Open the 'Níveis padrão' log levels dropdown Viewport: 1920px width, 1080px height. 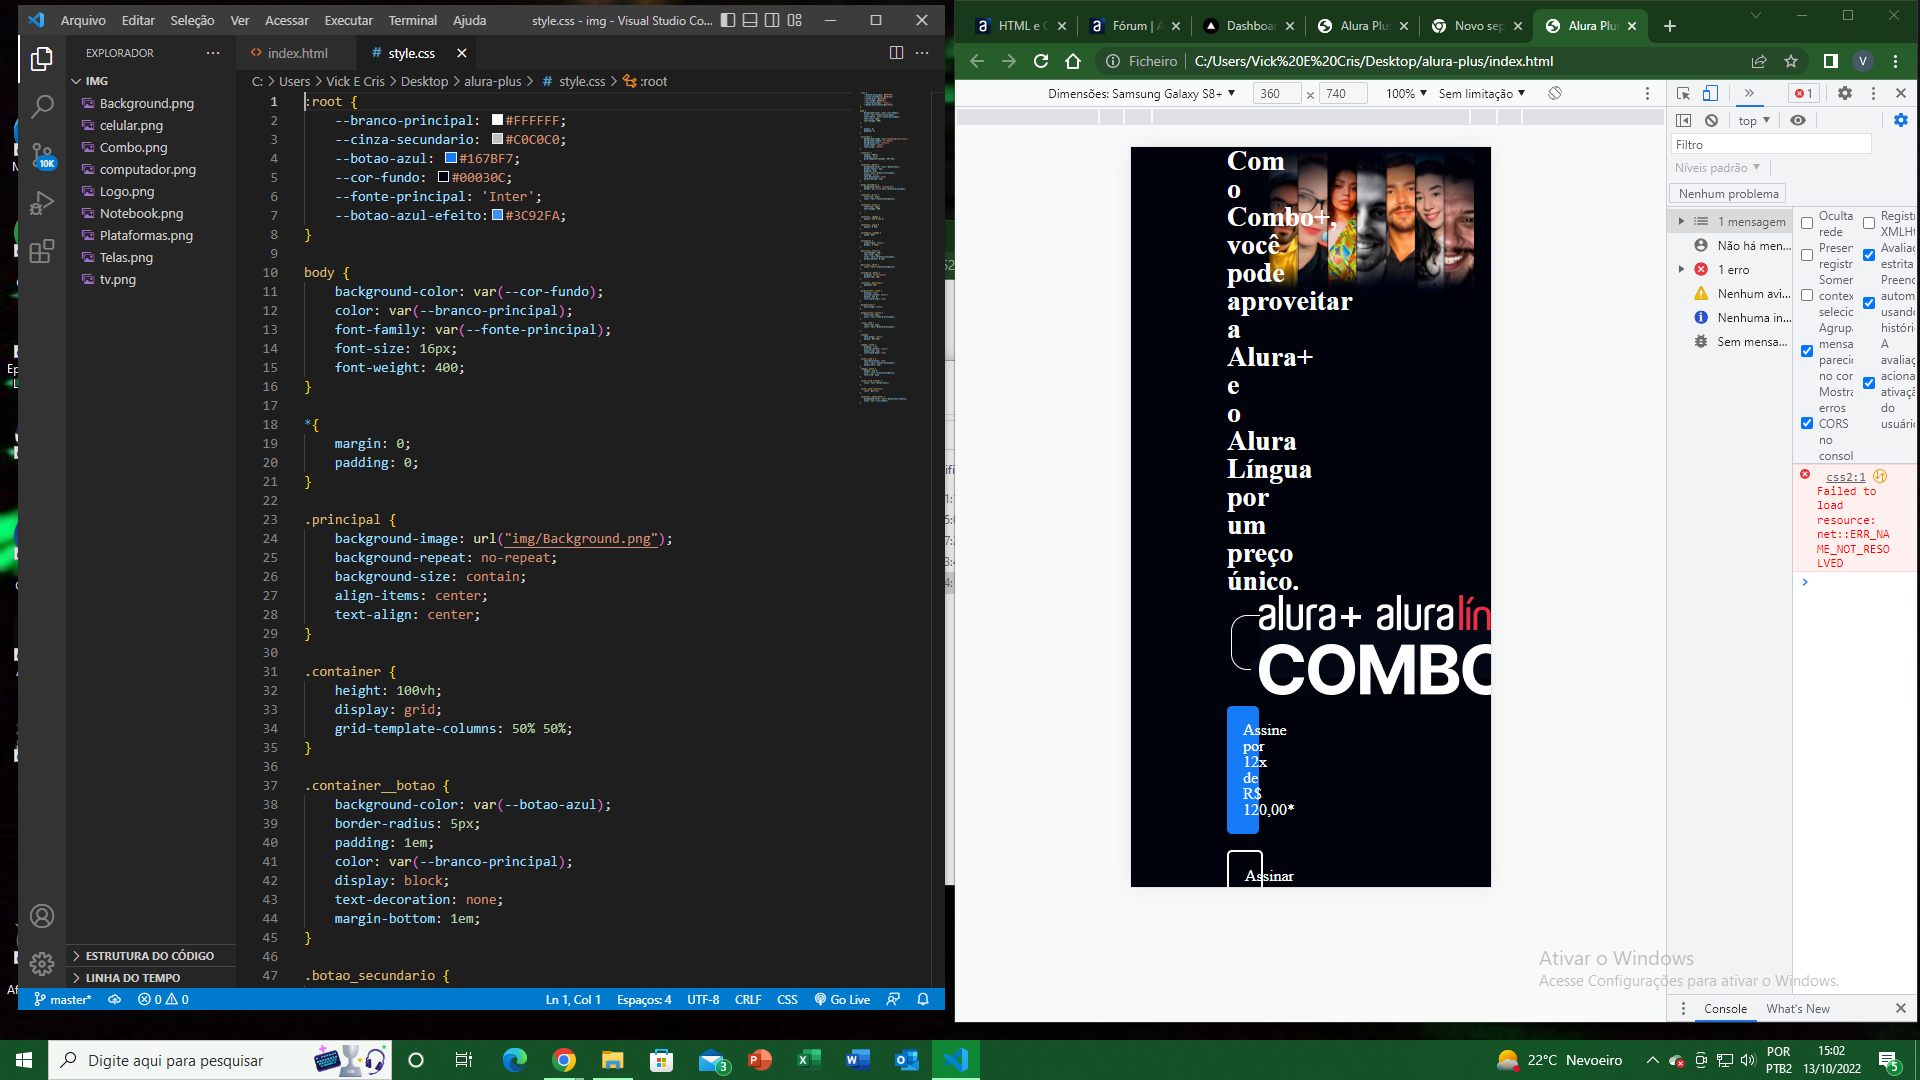coord(1718,168)
